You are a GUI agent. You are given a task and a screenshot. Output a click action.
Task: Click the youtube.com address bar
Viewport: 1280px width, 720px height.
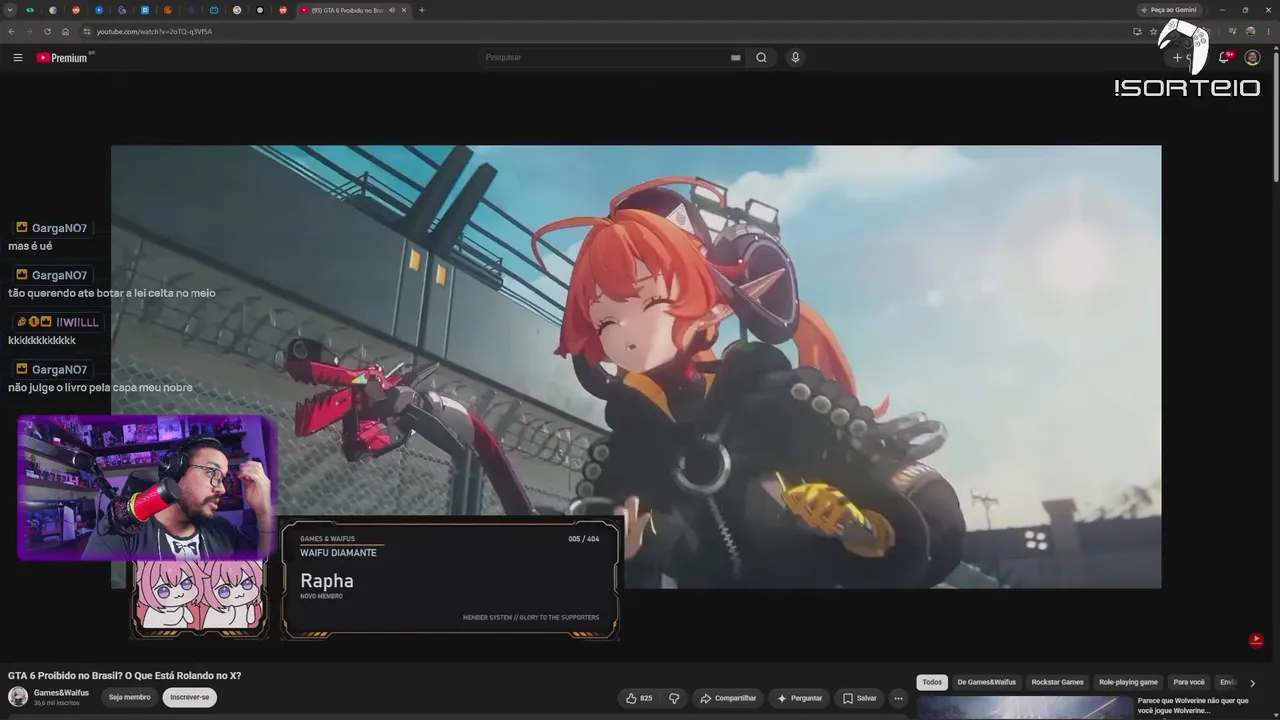pyautogui.click(x=610, y=31)
